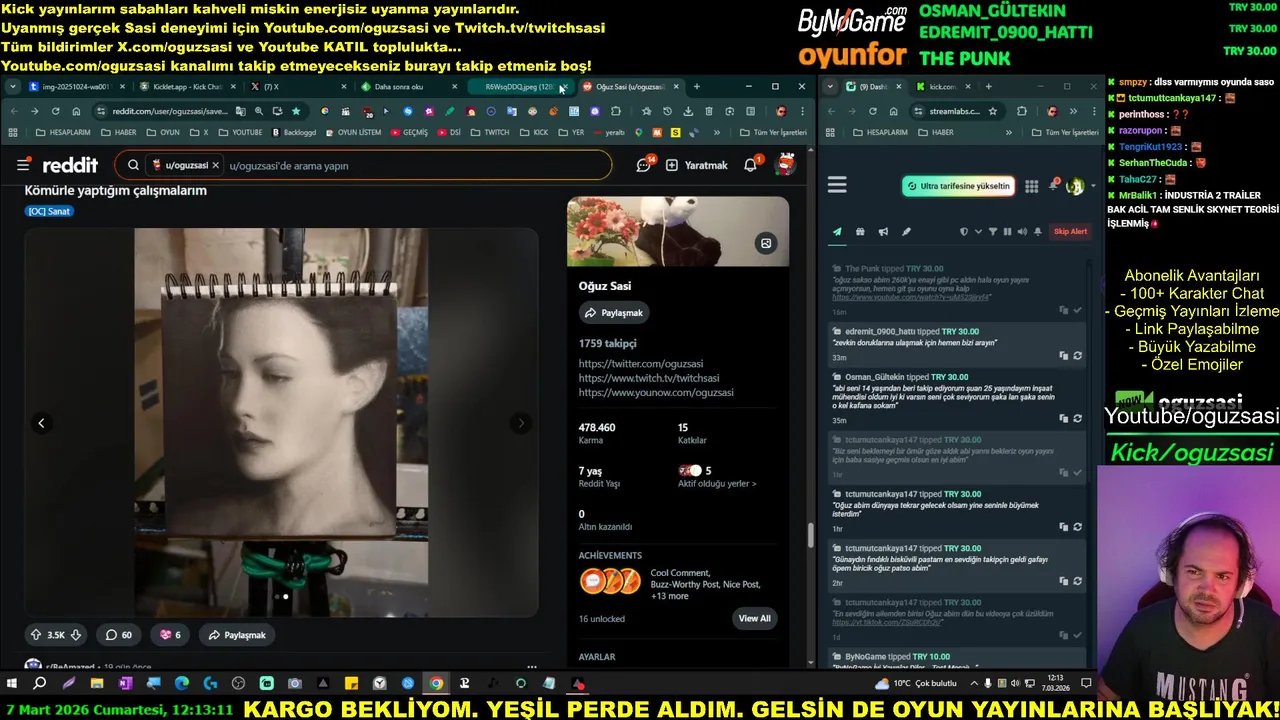Screen dimensions: 1280x720
Task: Select the Streamlabs megaphone icon tab
Action: (x=883, y=232)
